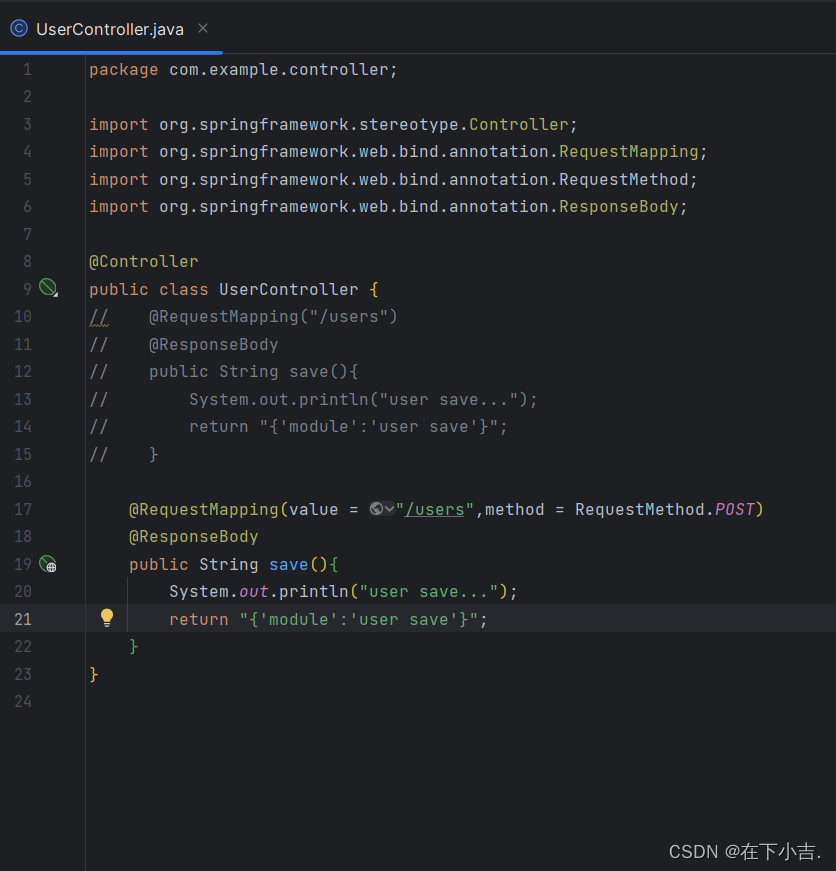The image size is (836, 871).
Task: Click the Controller import name on line 3
Action: [x=519, y=124]
